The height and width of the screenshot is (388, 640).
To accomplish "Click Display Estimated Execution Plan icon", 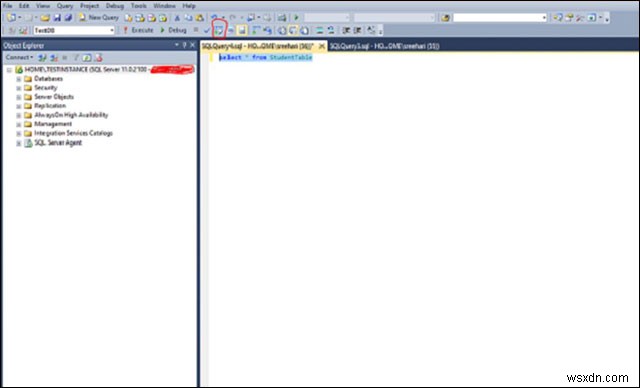I will [x=219, y=30].
